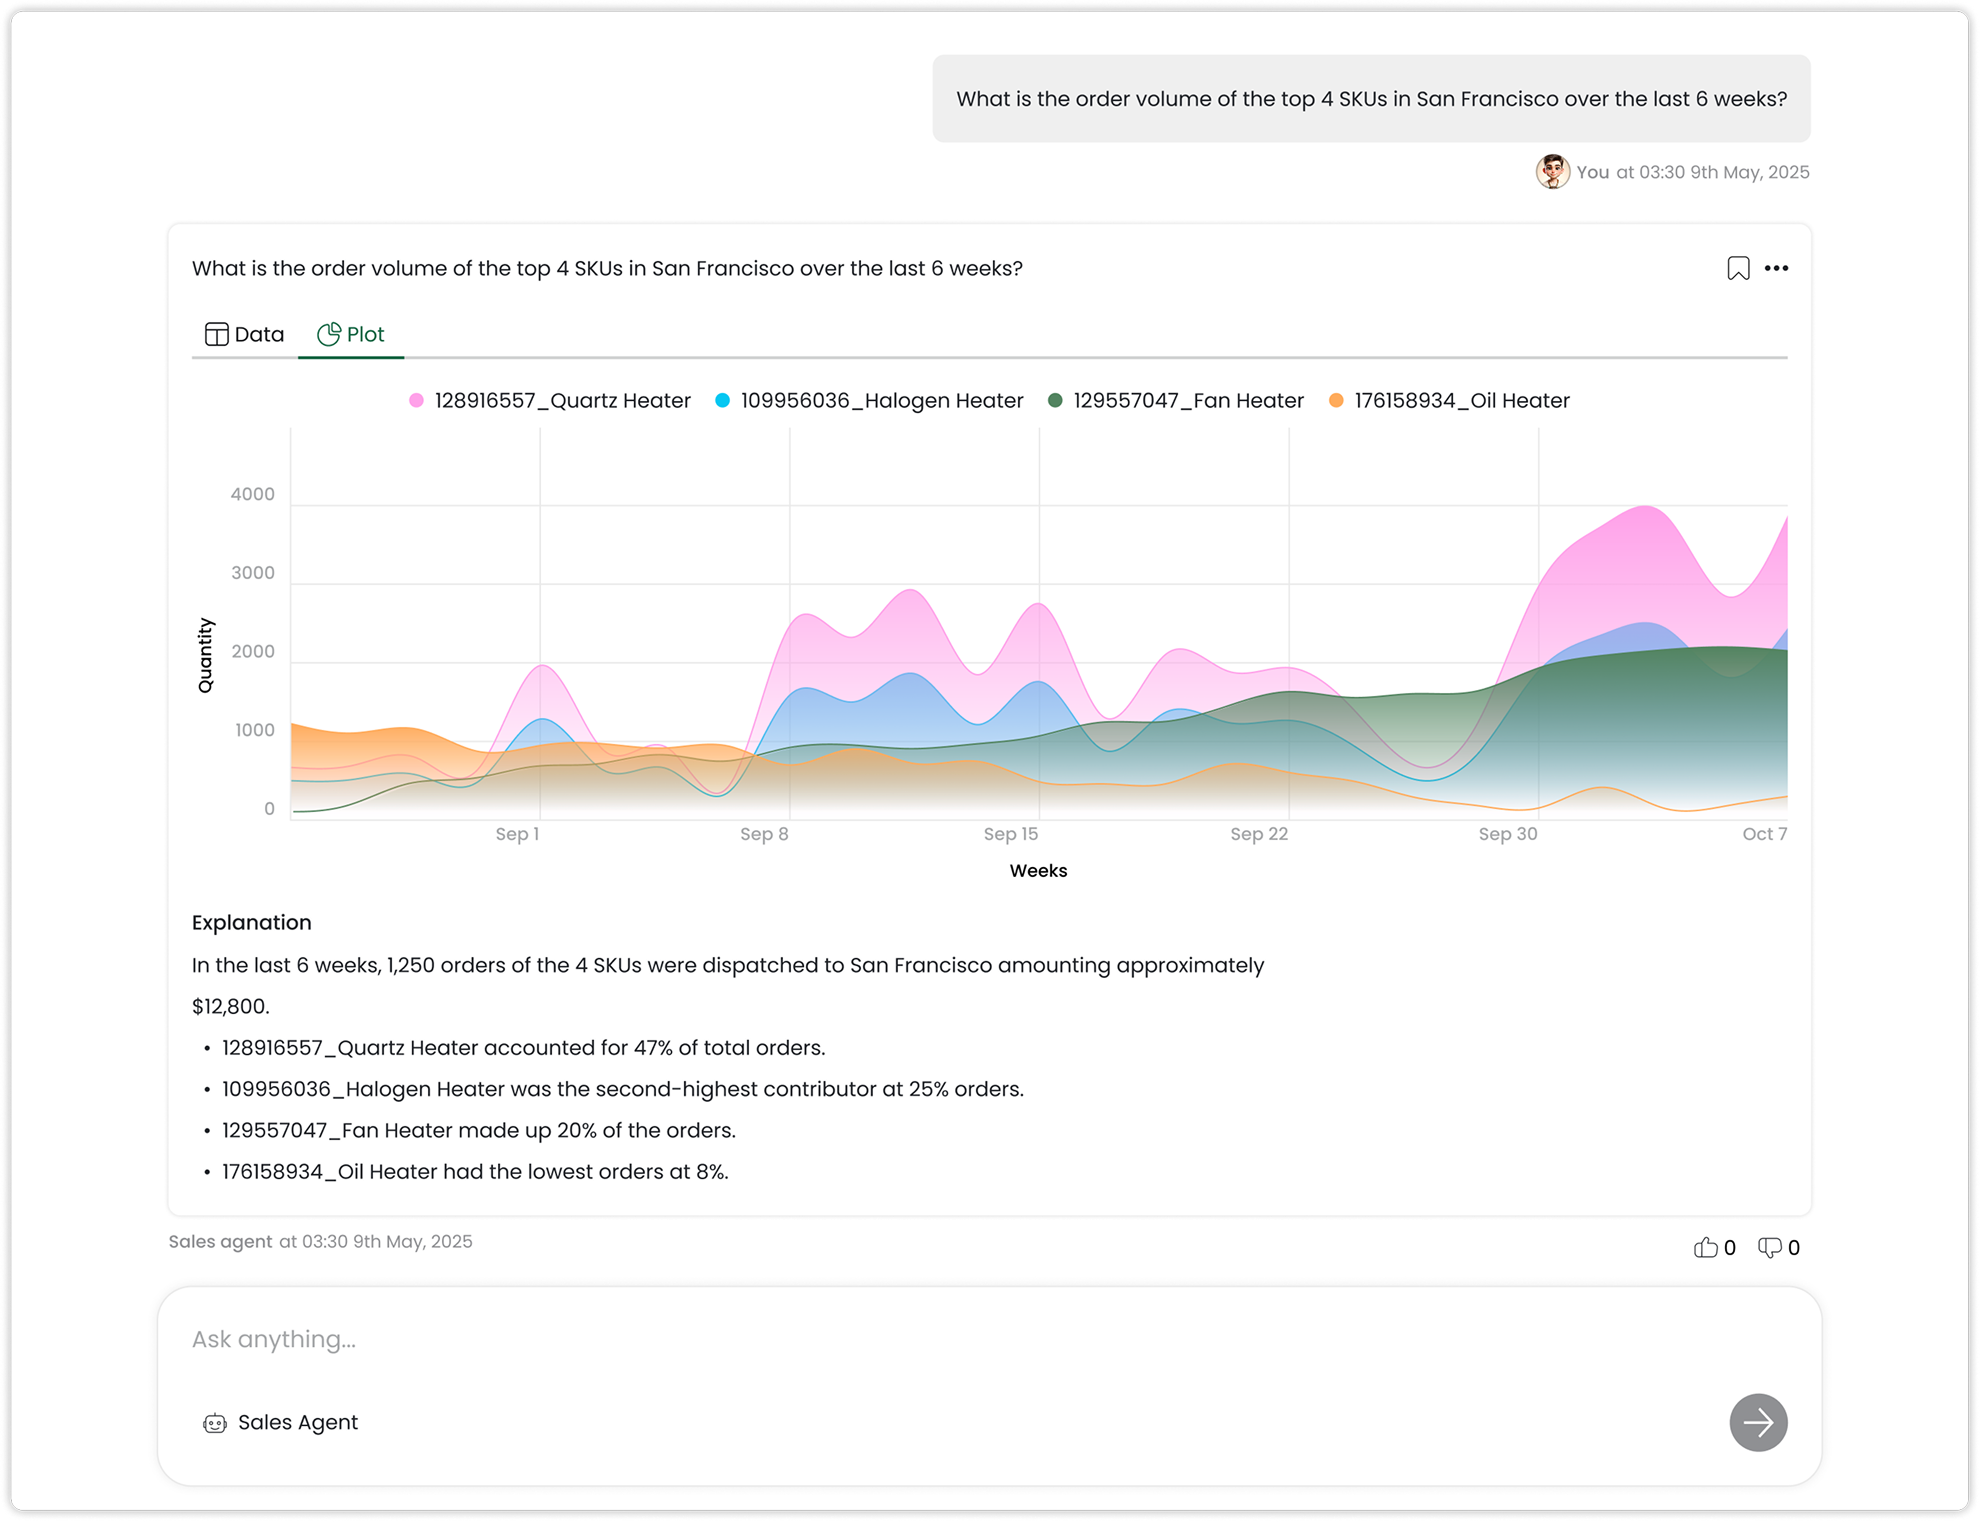The height and width of the screenshot is (1522, 1980).
Task: Open the Sales Agent selector
Action: point(281,1422)
